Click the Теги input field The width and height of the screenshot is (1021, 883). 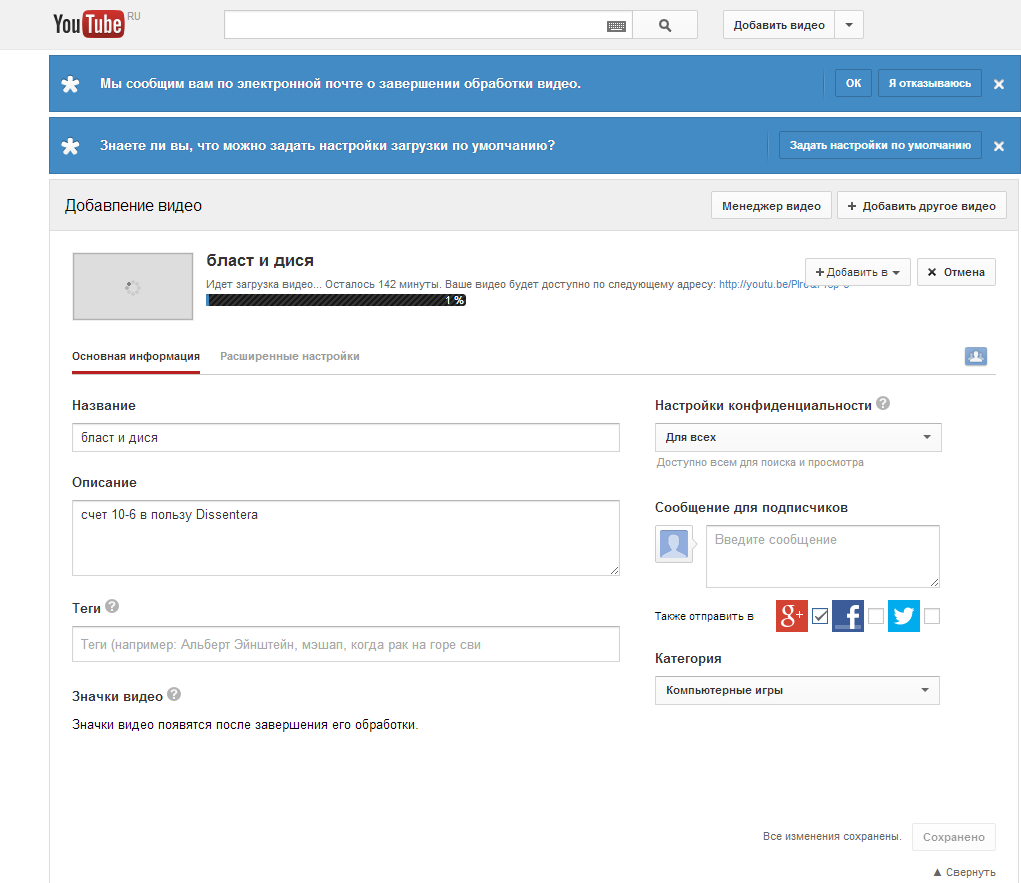click(346, 644)
